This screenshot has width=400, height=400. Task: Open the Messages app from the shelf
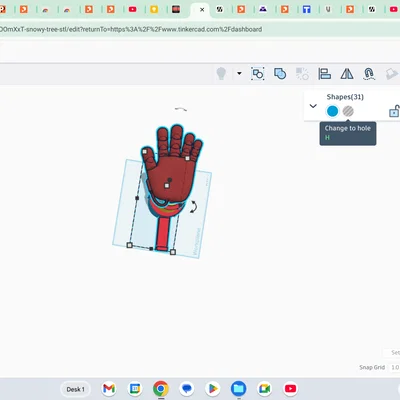(x=187, y=389)
